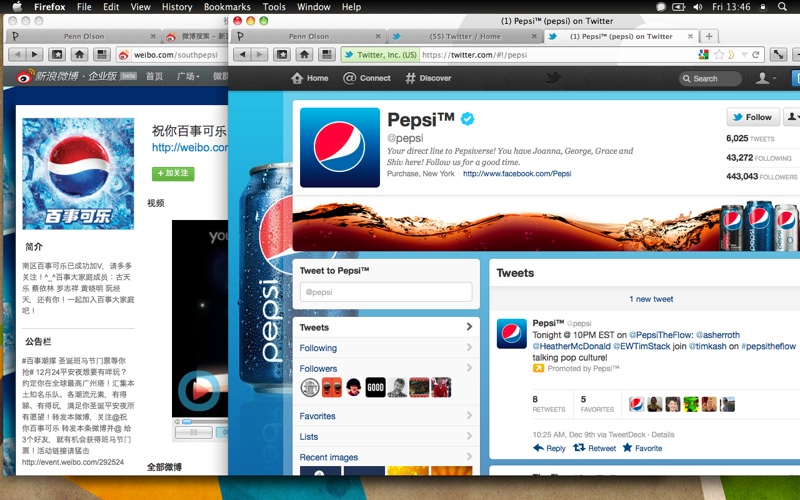Click Twitter, Inc. site identity badge
Image resolution: width=800 pixels, height=500 pixels.
(x=380, y=55)
